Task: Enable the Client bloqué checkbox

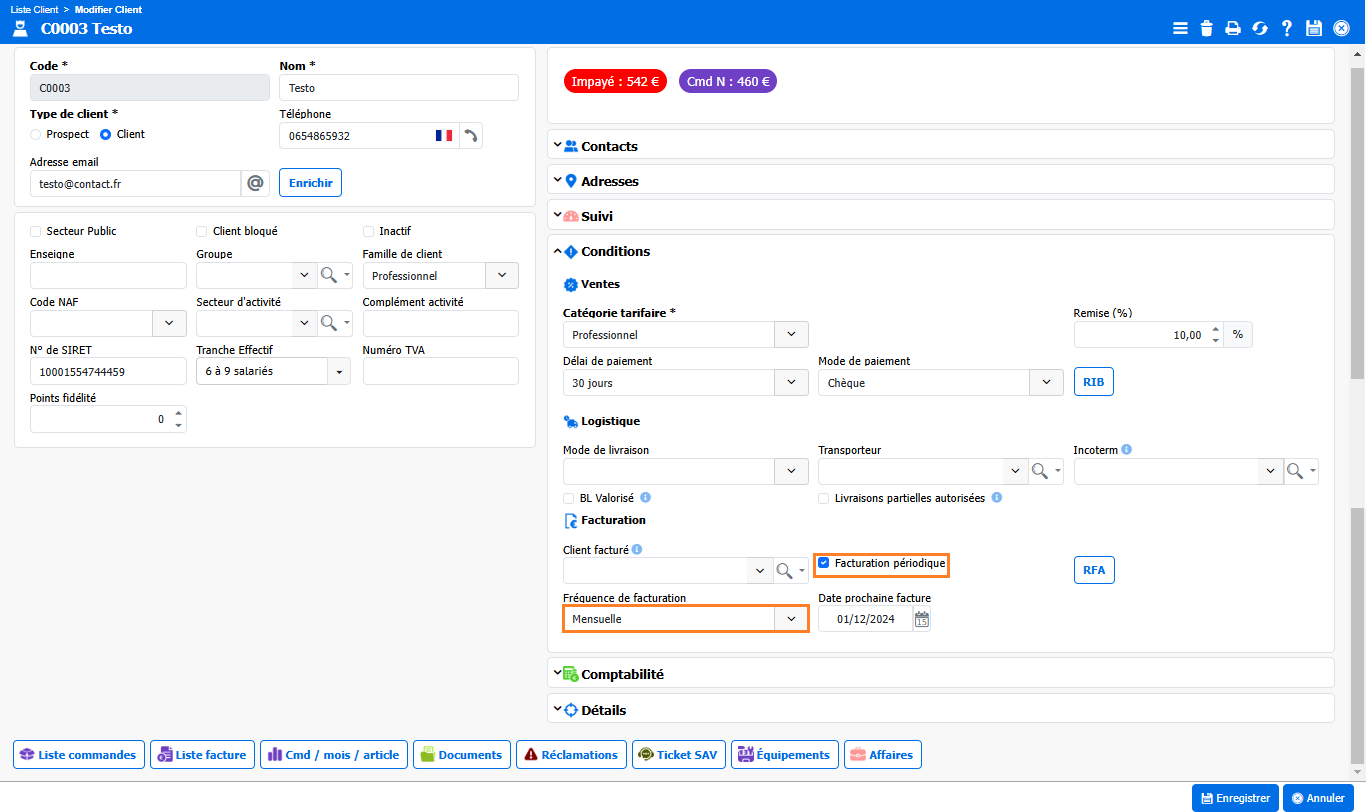Action: pos(202,231)
